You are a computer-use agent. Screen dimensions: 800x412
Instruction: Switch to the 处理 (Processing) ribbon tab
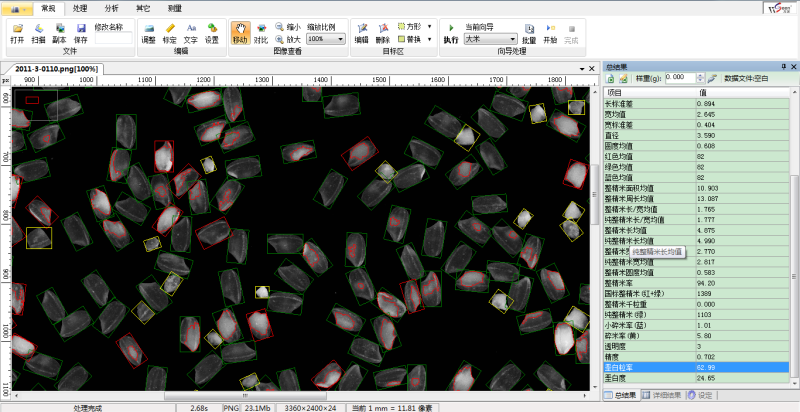80,7
